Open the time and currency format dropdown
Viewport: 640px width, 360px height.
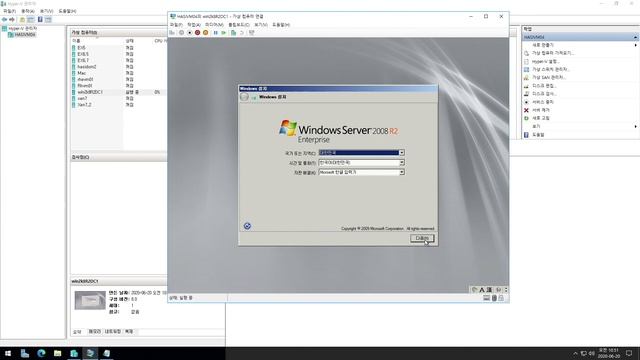401,162
